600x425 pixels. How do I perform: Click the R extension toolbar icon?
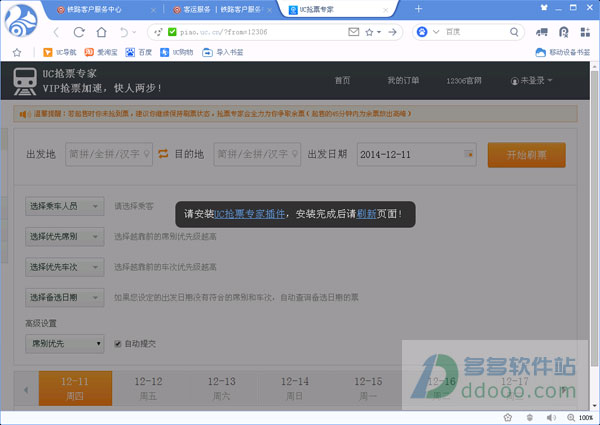click(x=564, y=32)
